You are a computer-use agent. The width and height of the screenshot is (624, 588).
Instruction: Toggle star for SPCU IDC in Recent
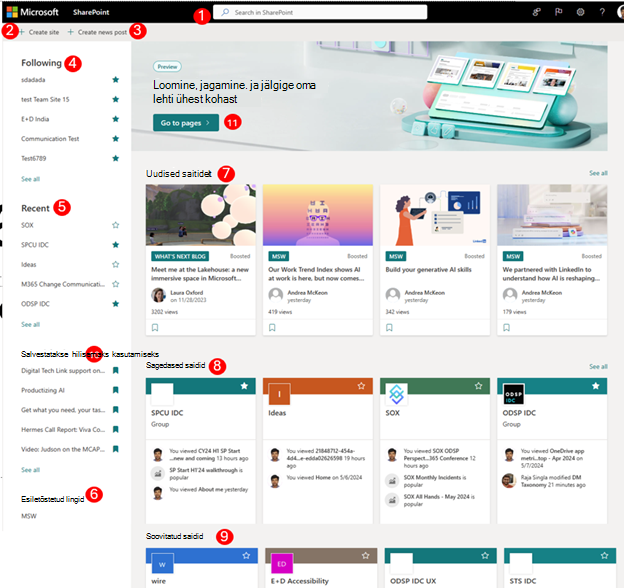coord(115,245)
